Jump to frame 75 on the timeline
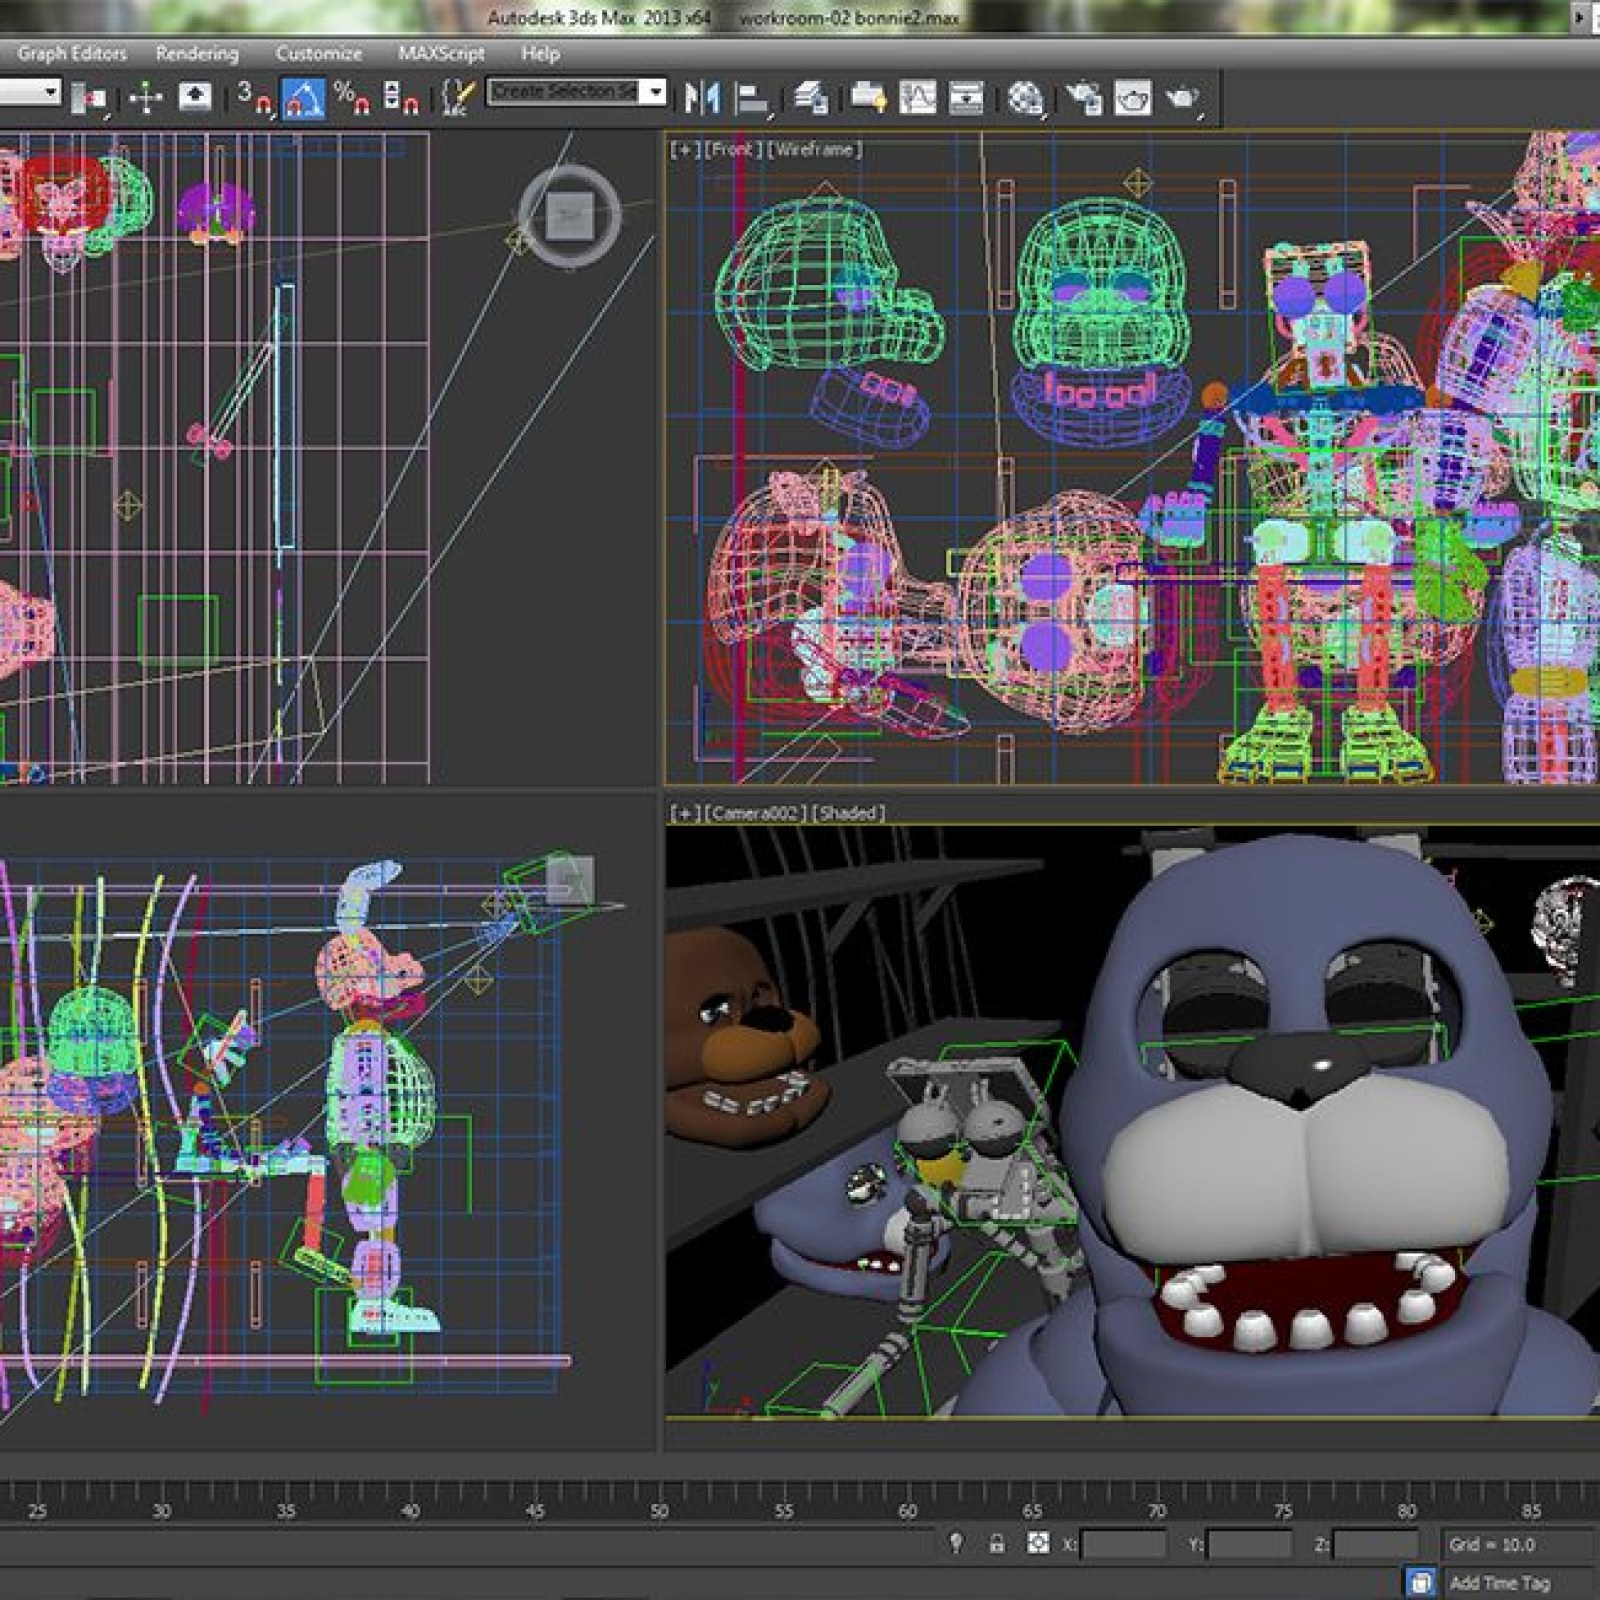1600x1600 pixels. click(x=1283, y=1510)
